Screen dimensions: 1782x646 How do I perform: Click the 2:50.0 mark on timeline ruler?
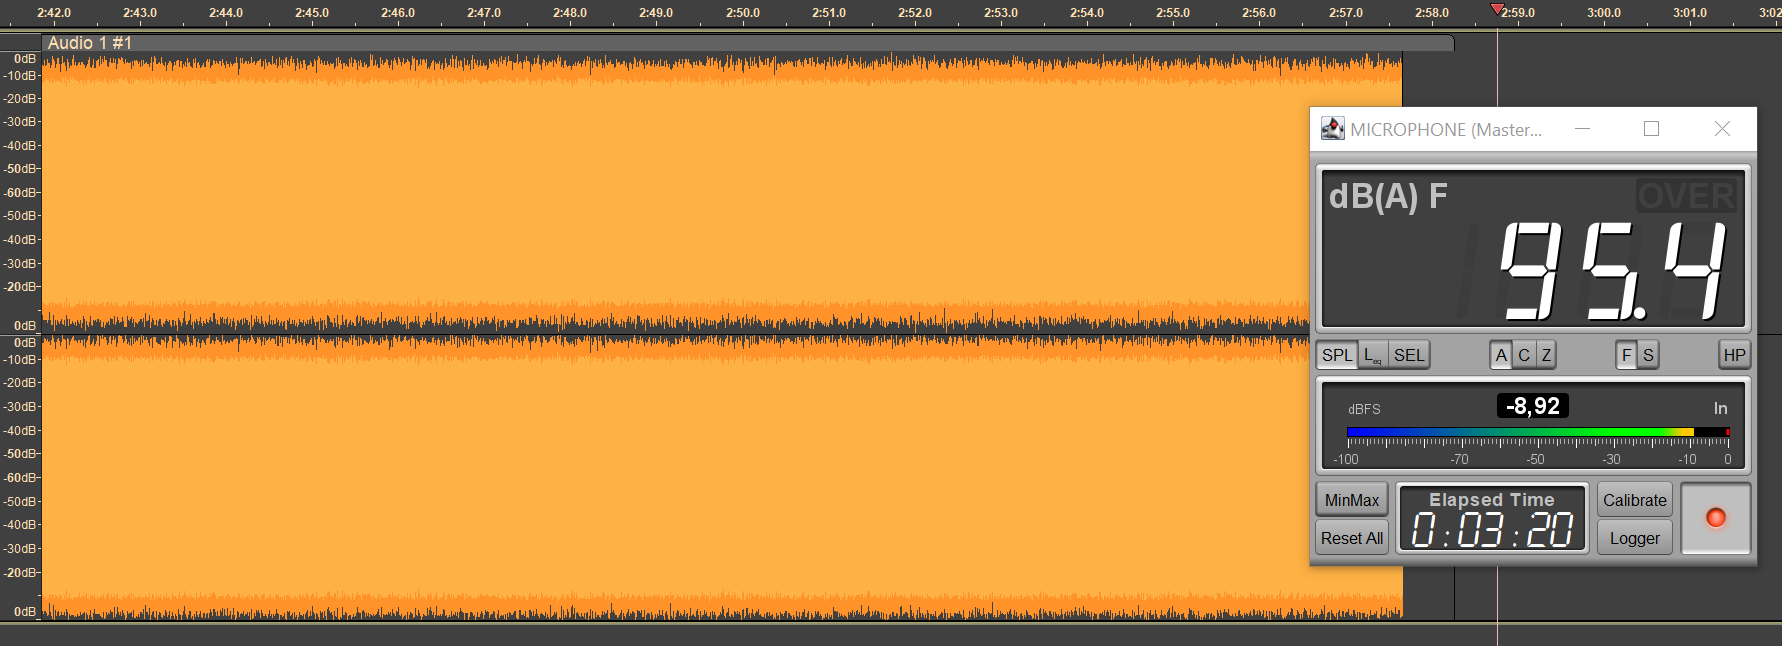(x=743, y=13)
